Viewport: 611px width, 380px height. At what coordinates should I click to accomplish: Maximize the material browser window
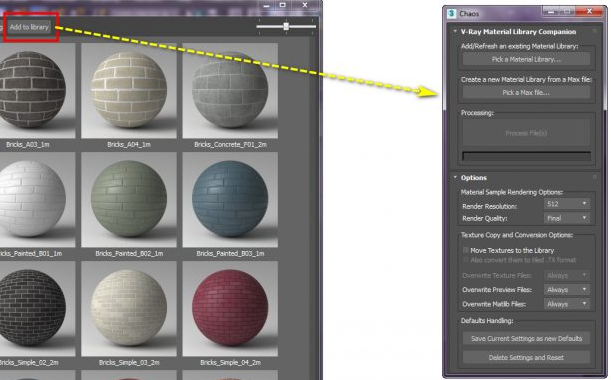tap(283, 5)
